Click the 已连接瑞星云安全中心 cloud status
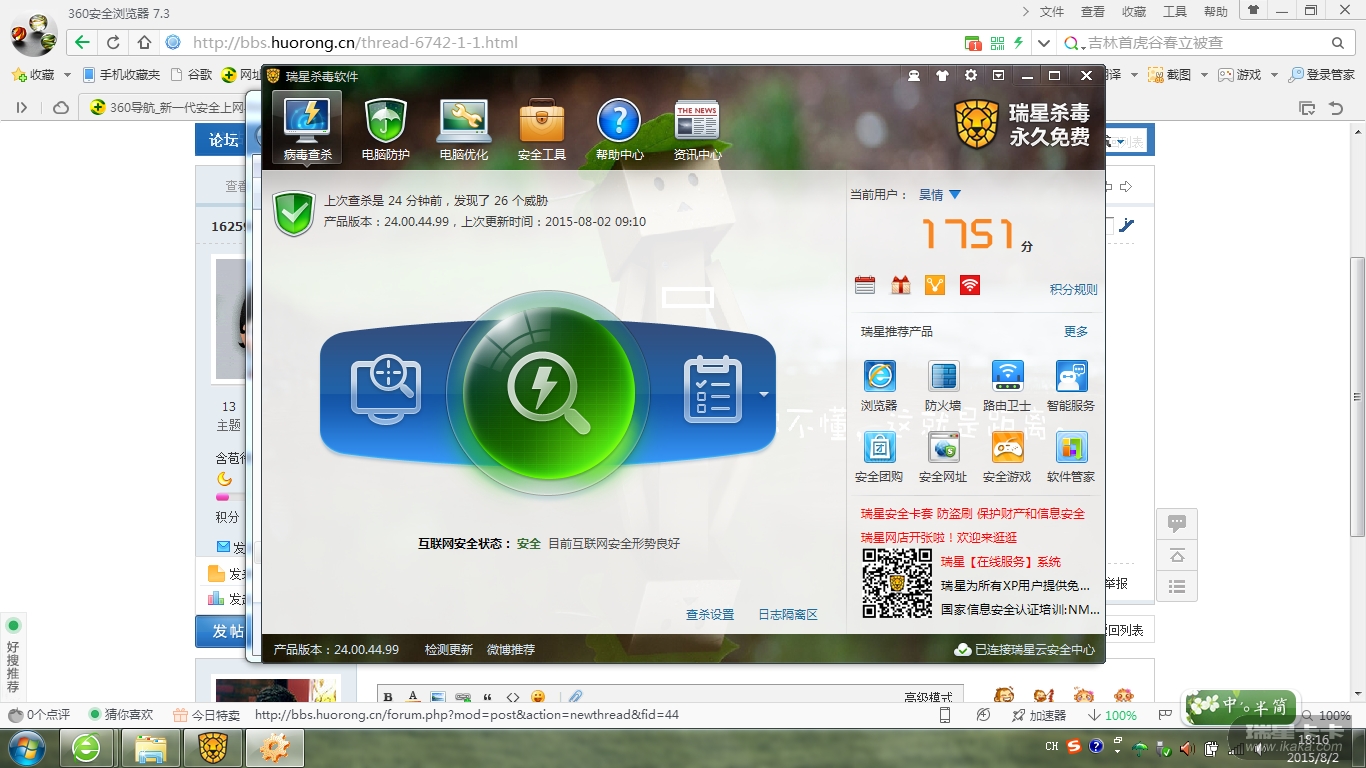 [1024, 650]
